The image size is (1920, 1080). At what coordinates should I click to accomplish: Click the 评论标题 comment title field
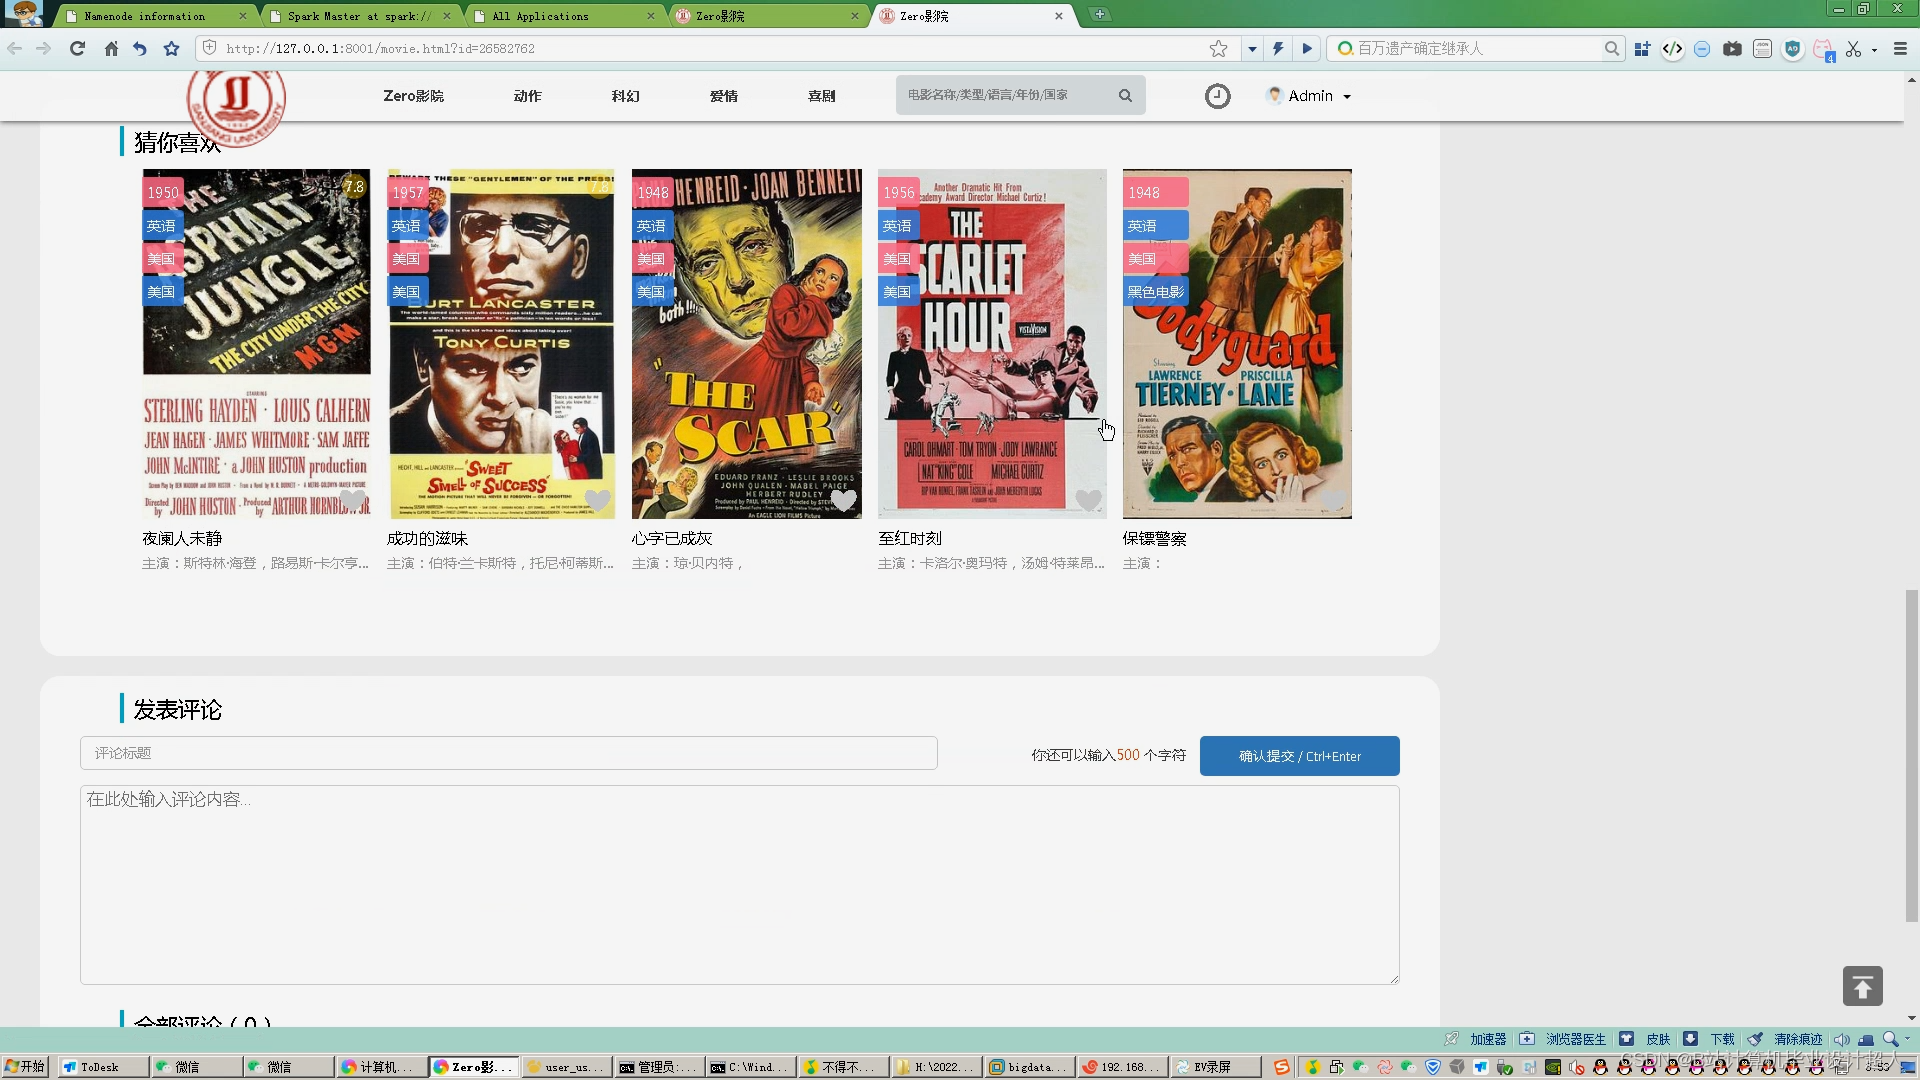tap(508, 753)
